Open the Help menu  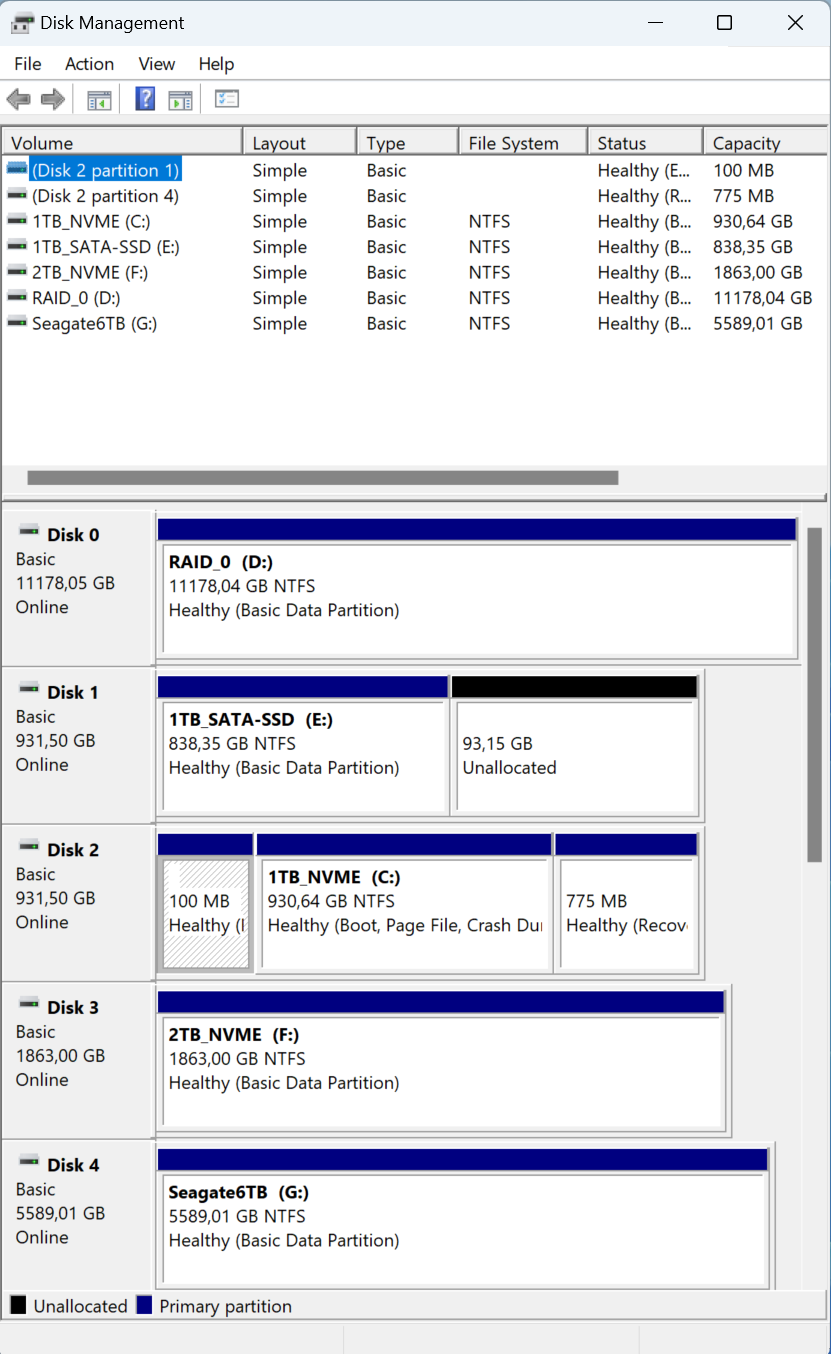point(216,64)
